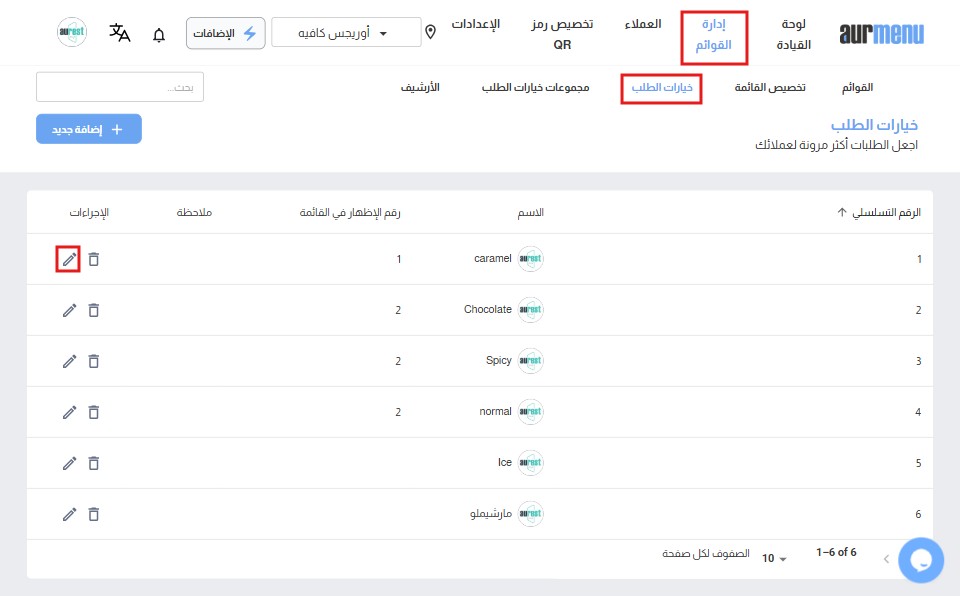This screenshot has height=596, width=960.
Task: Edit the caramel option with pencil icon
Action: tap(69, 259)
